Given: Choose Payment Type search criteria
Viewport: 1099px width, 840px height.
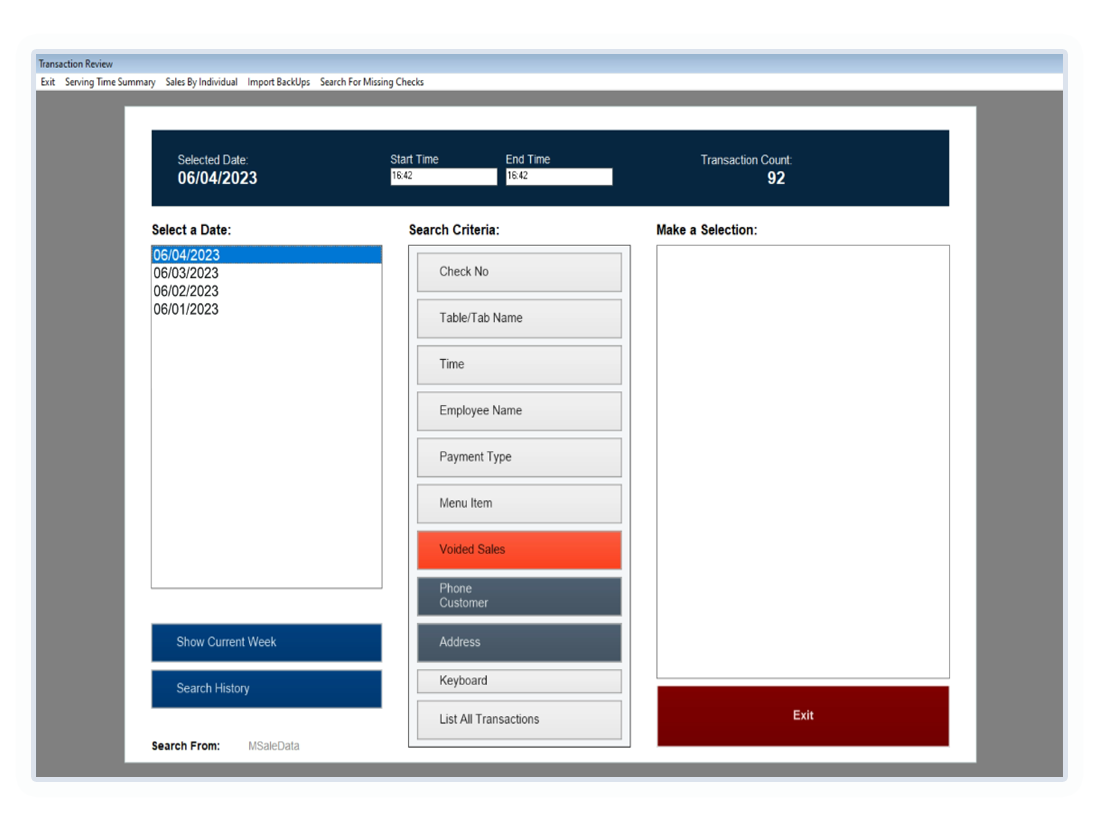Looking at the screenshot, I should point(519,457).
